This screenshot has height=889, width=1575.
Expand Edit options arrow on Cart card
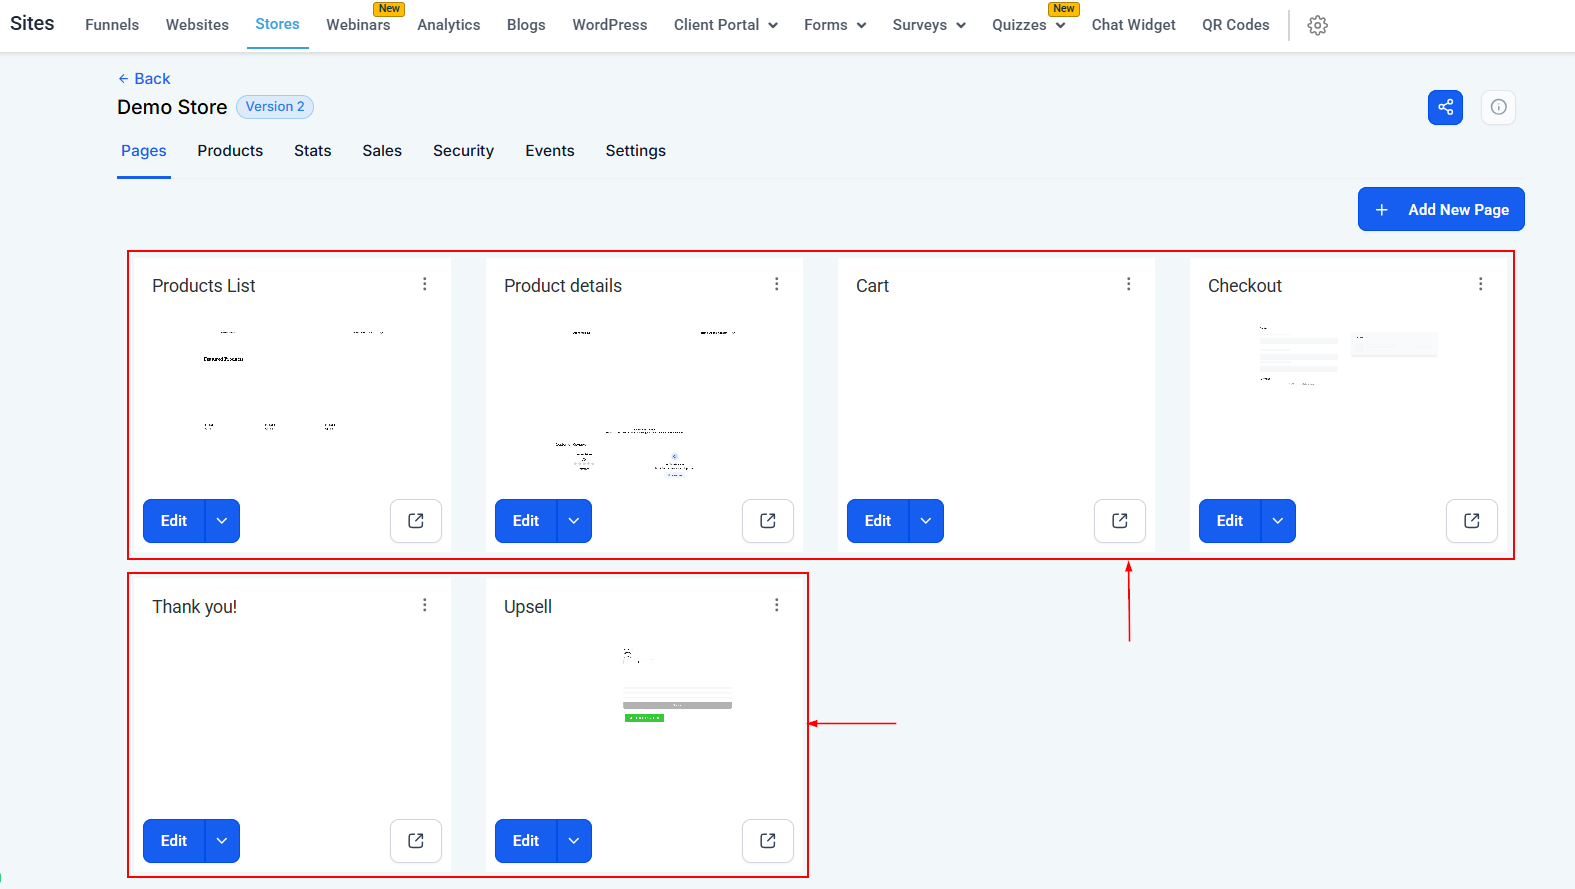[x=926, y=521]
